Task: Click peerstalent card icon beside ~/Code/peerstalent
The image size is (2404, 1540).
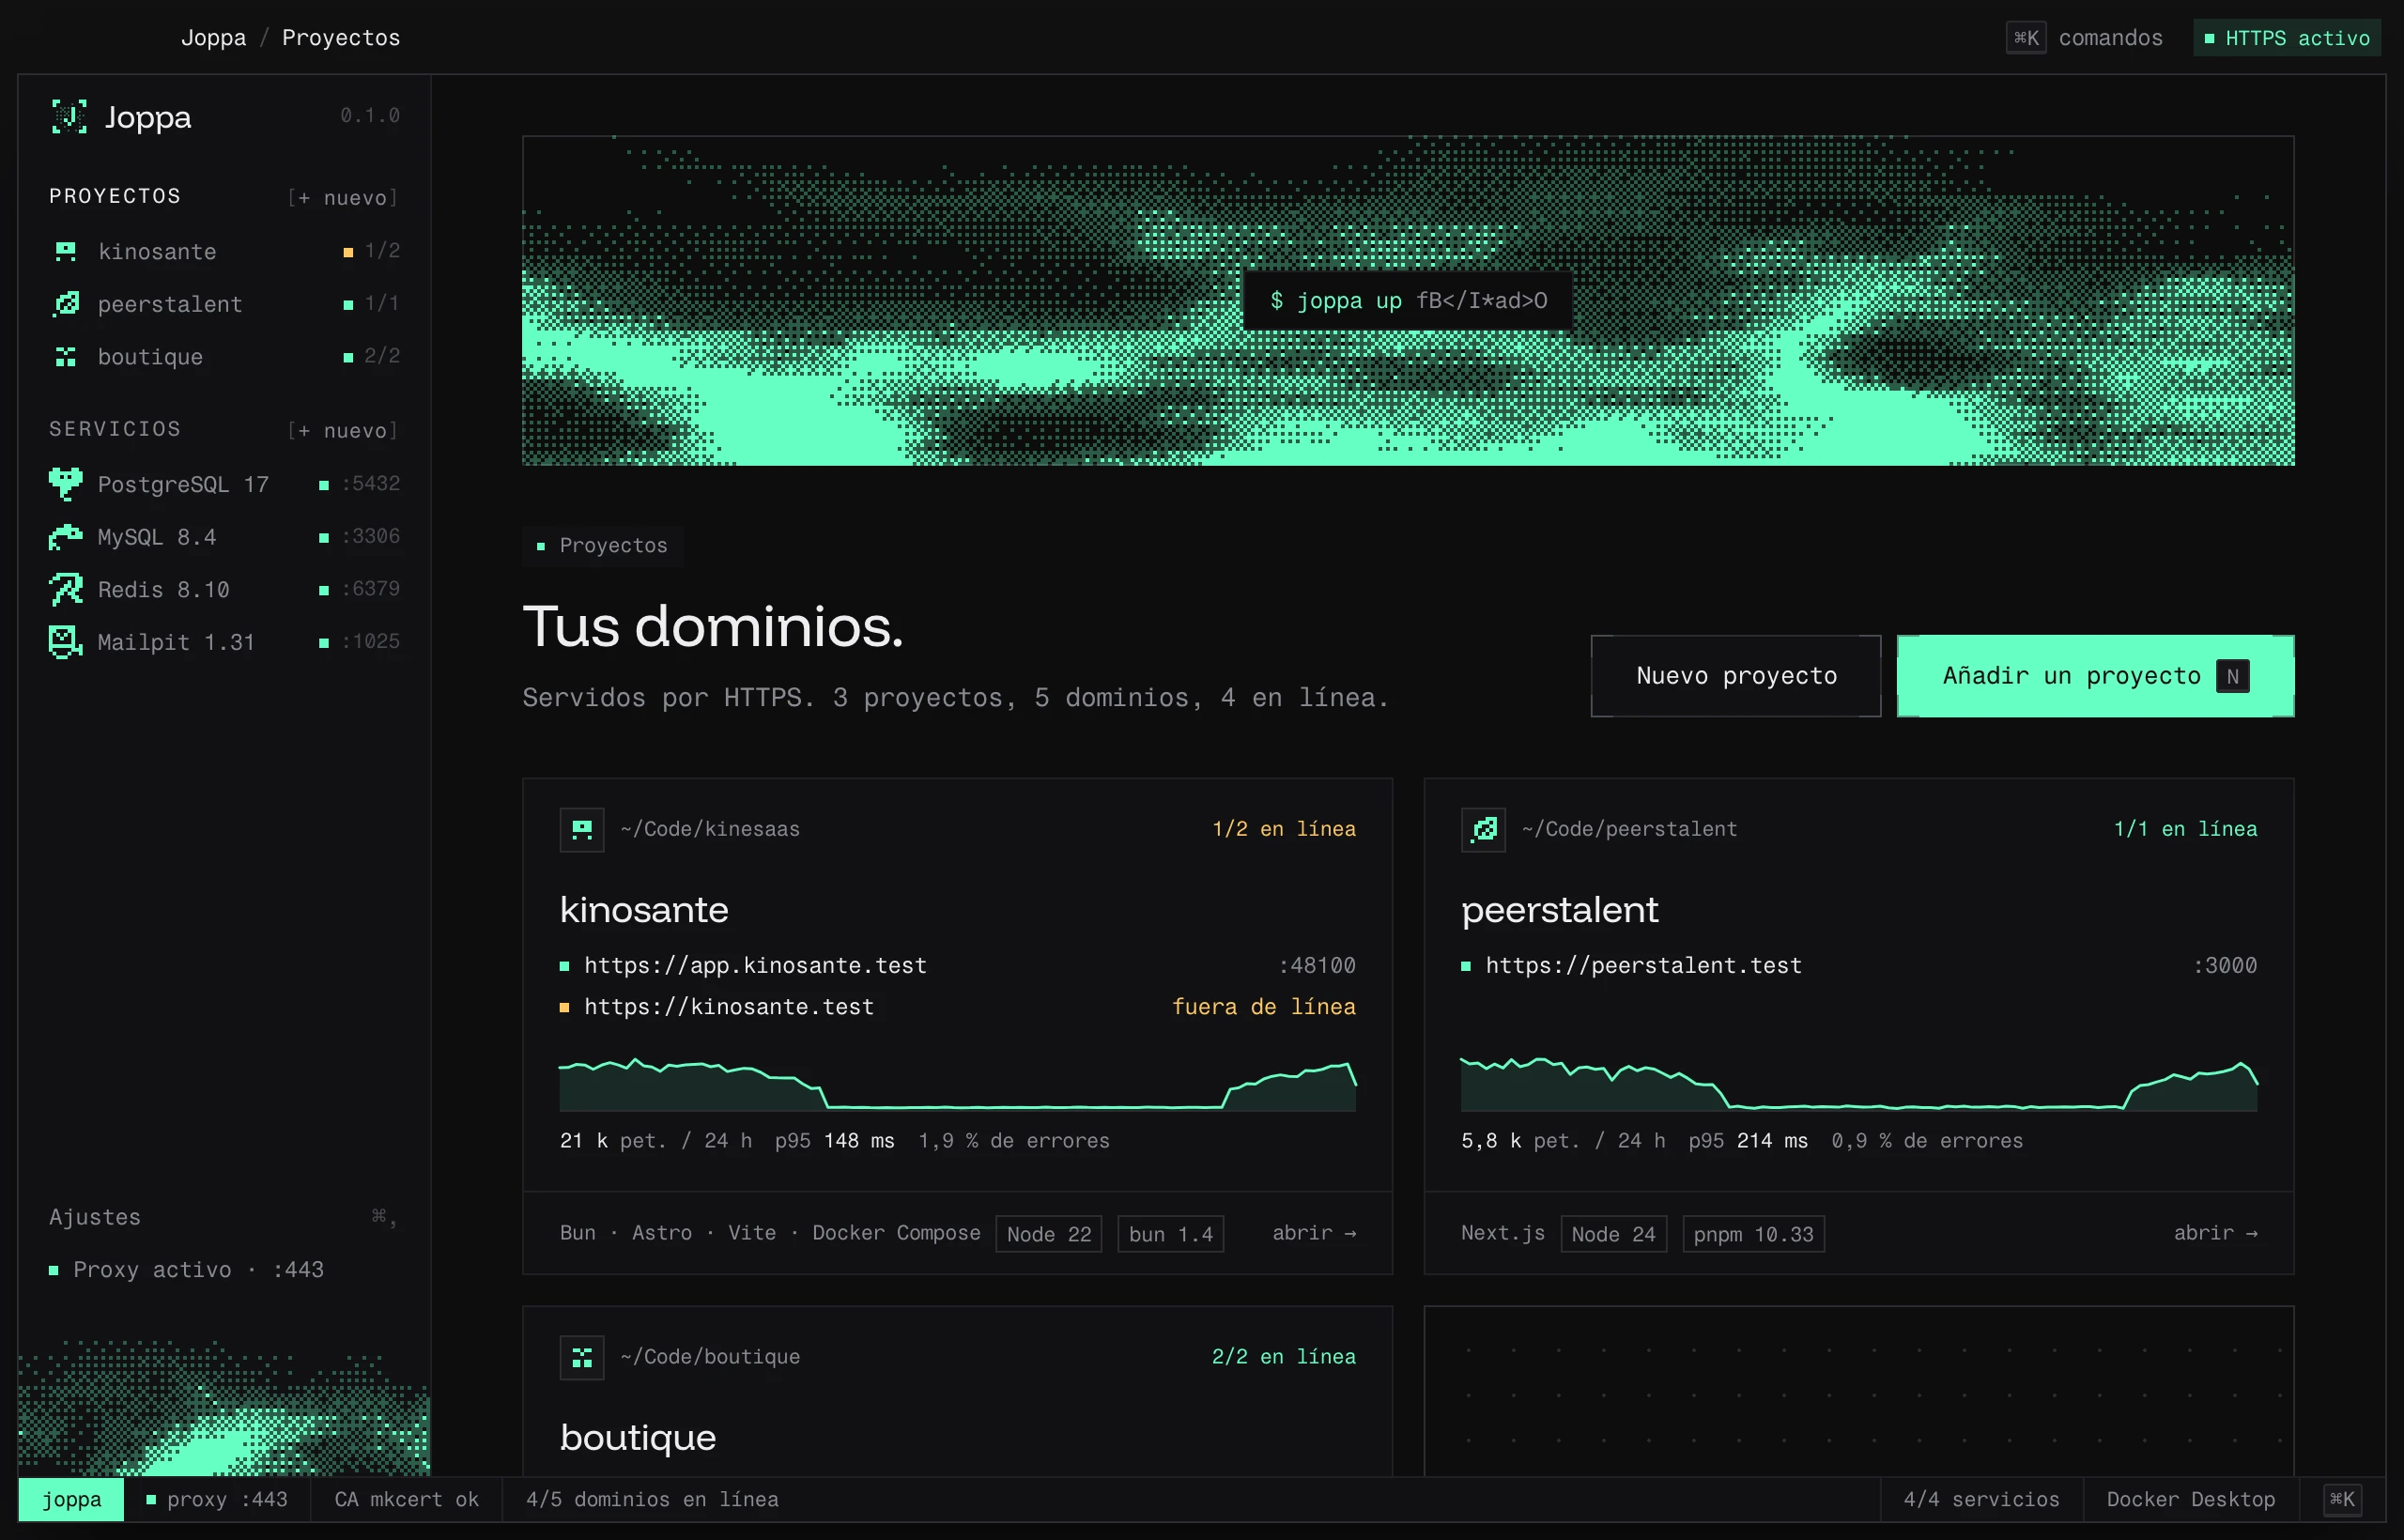Action: pos(1483,829)
